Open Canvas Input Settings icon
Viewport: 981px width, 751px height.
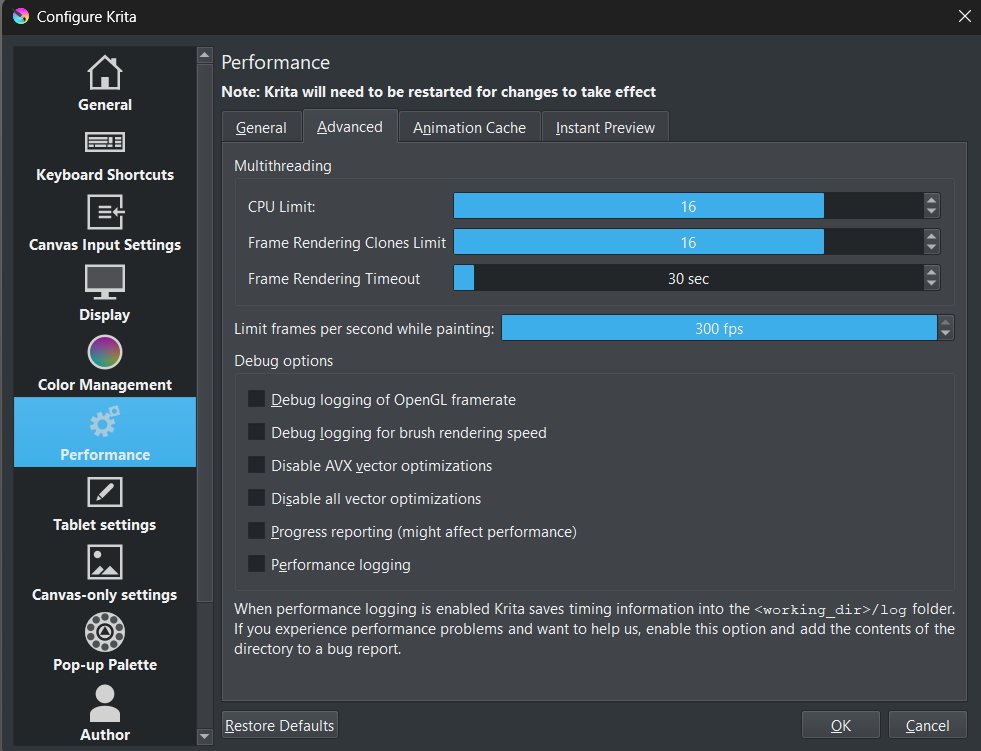tap(105, 212)
